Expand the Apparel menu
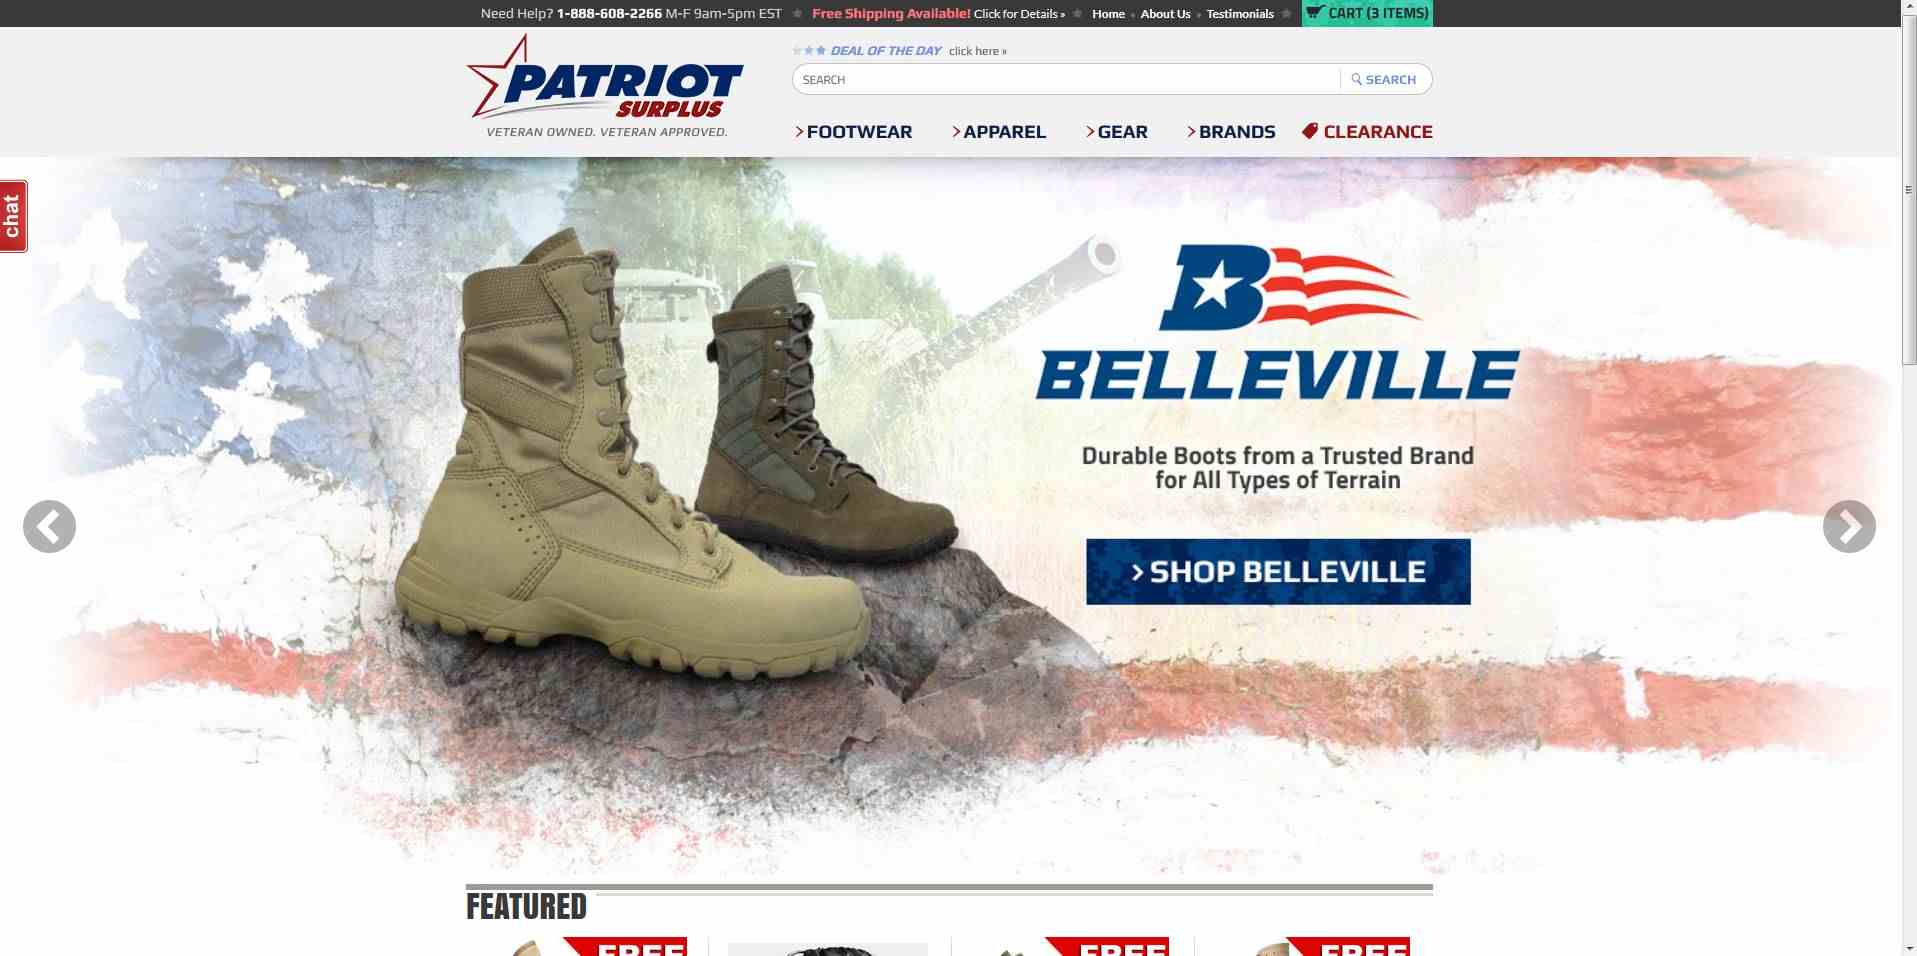Viewport: 1917px width, 956px height. pos(999,132)
